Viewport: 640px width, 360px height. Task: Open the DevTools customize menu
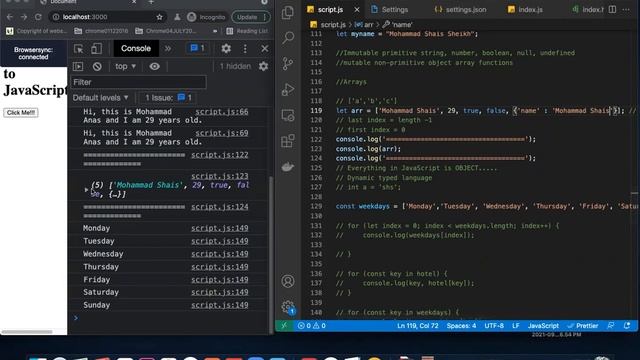(x=245, y=49)
